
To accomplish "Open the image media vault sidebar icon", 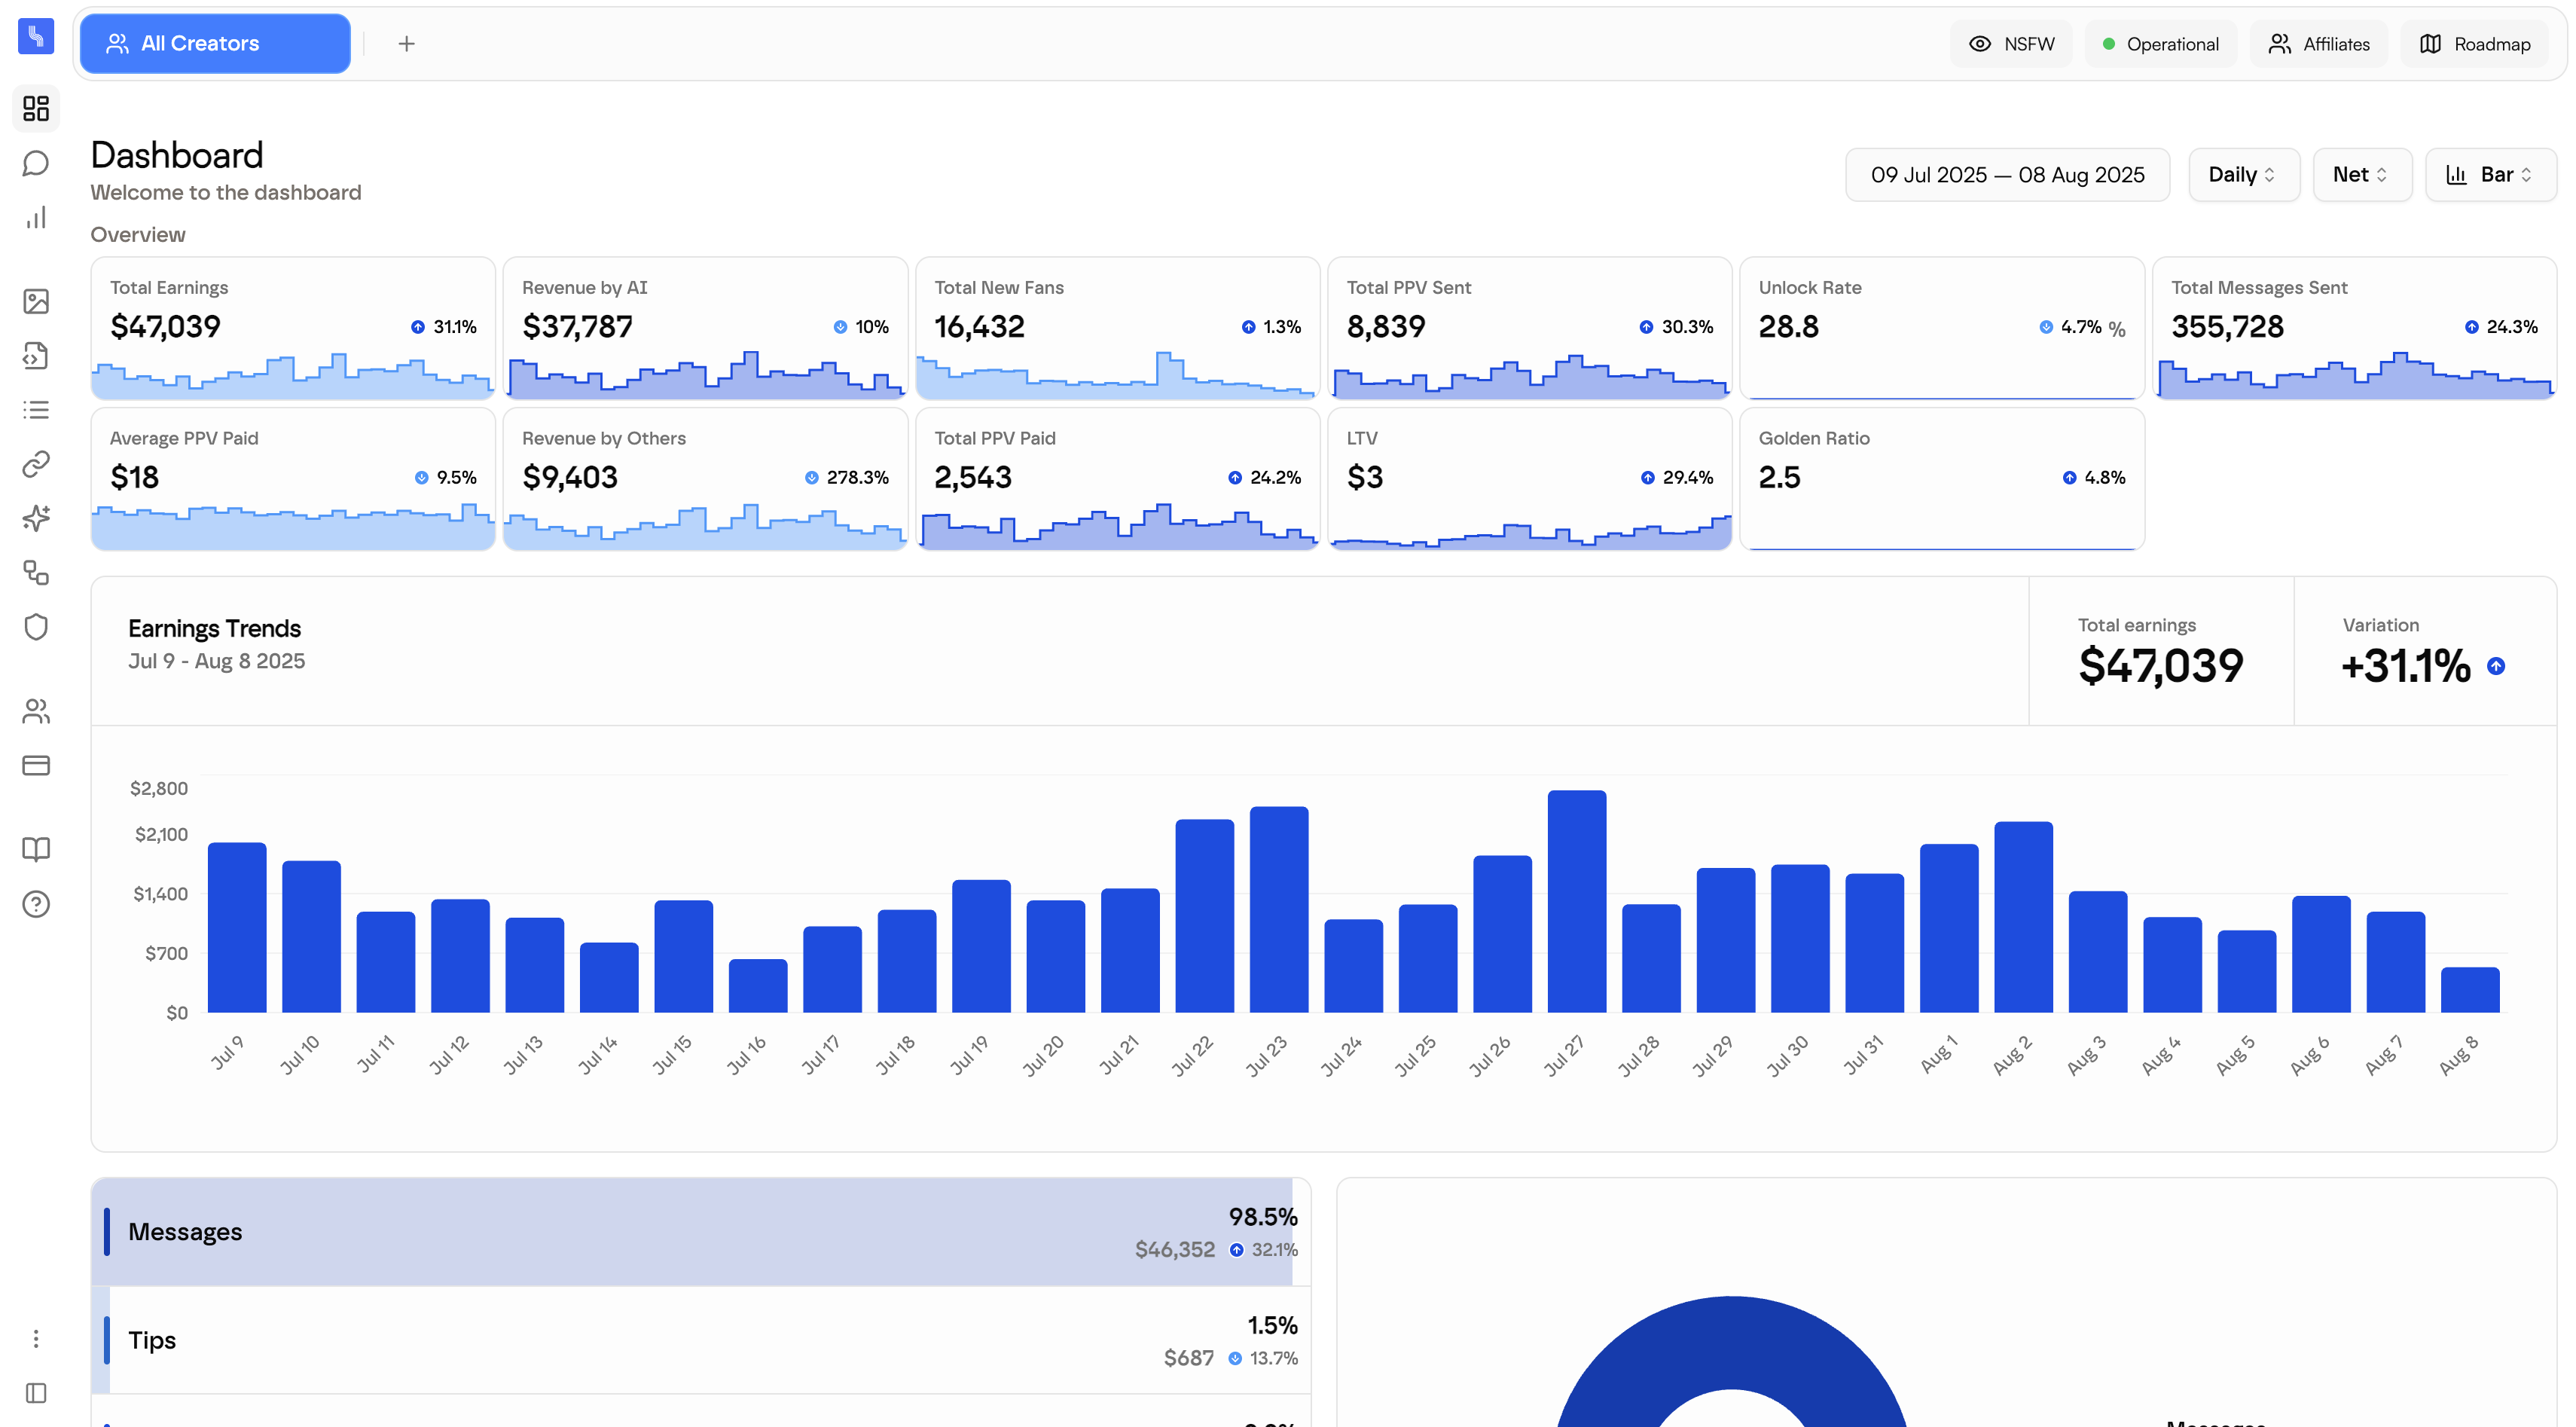I will tap(36, 301).
